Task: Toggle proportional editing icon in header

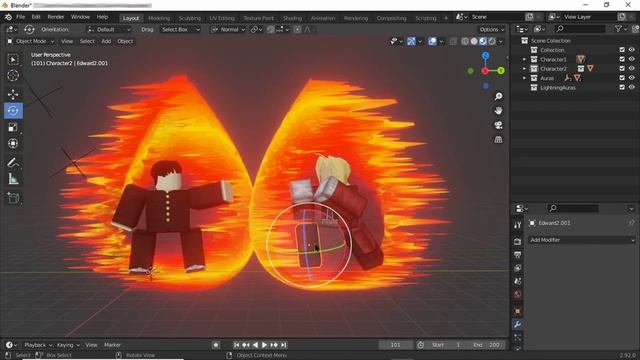Action: [x=298, y=29]
